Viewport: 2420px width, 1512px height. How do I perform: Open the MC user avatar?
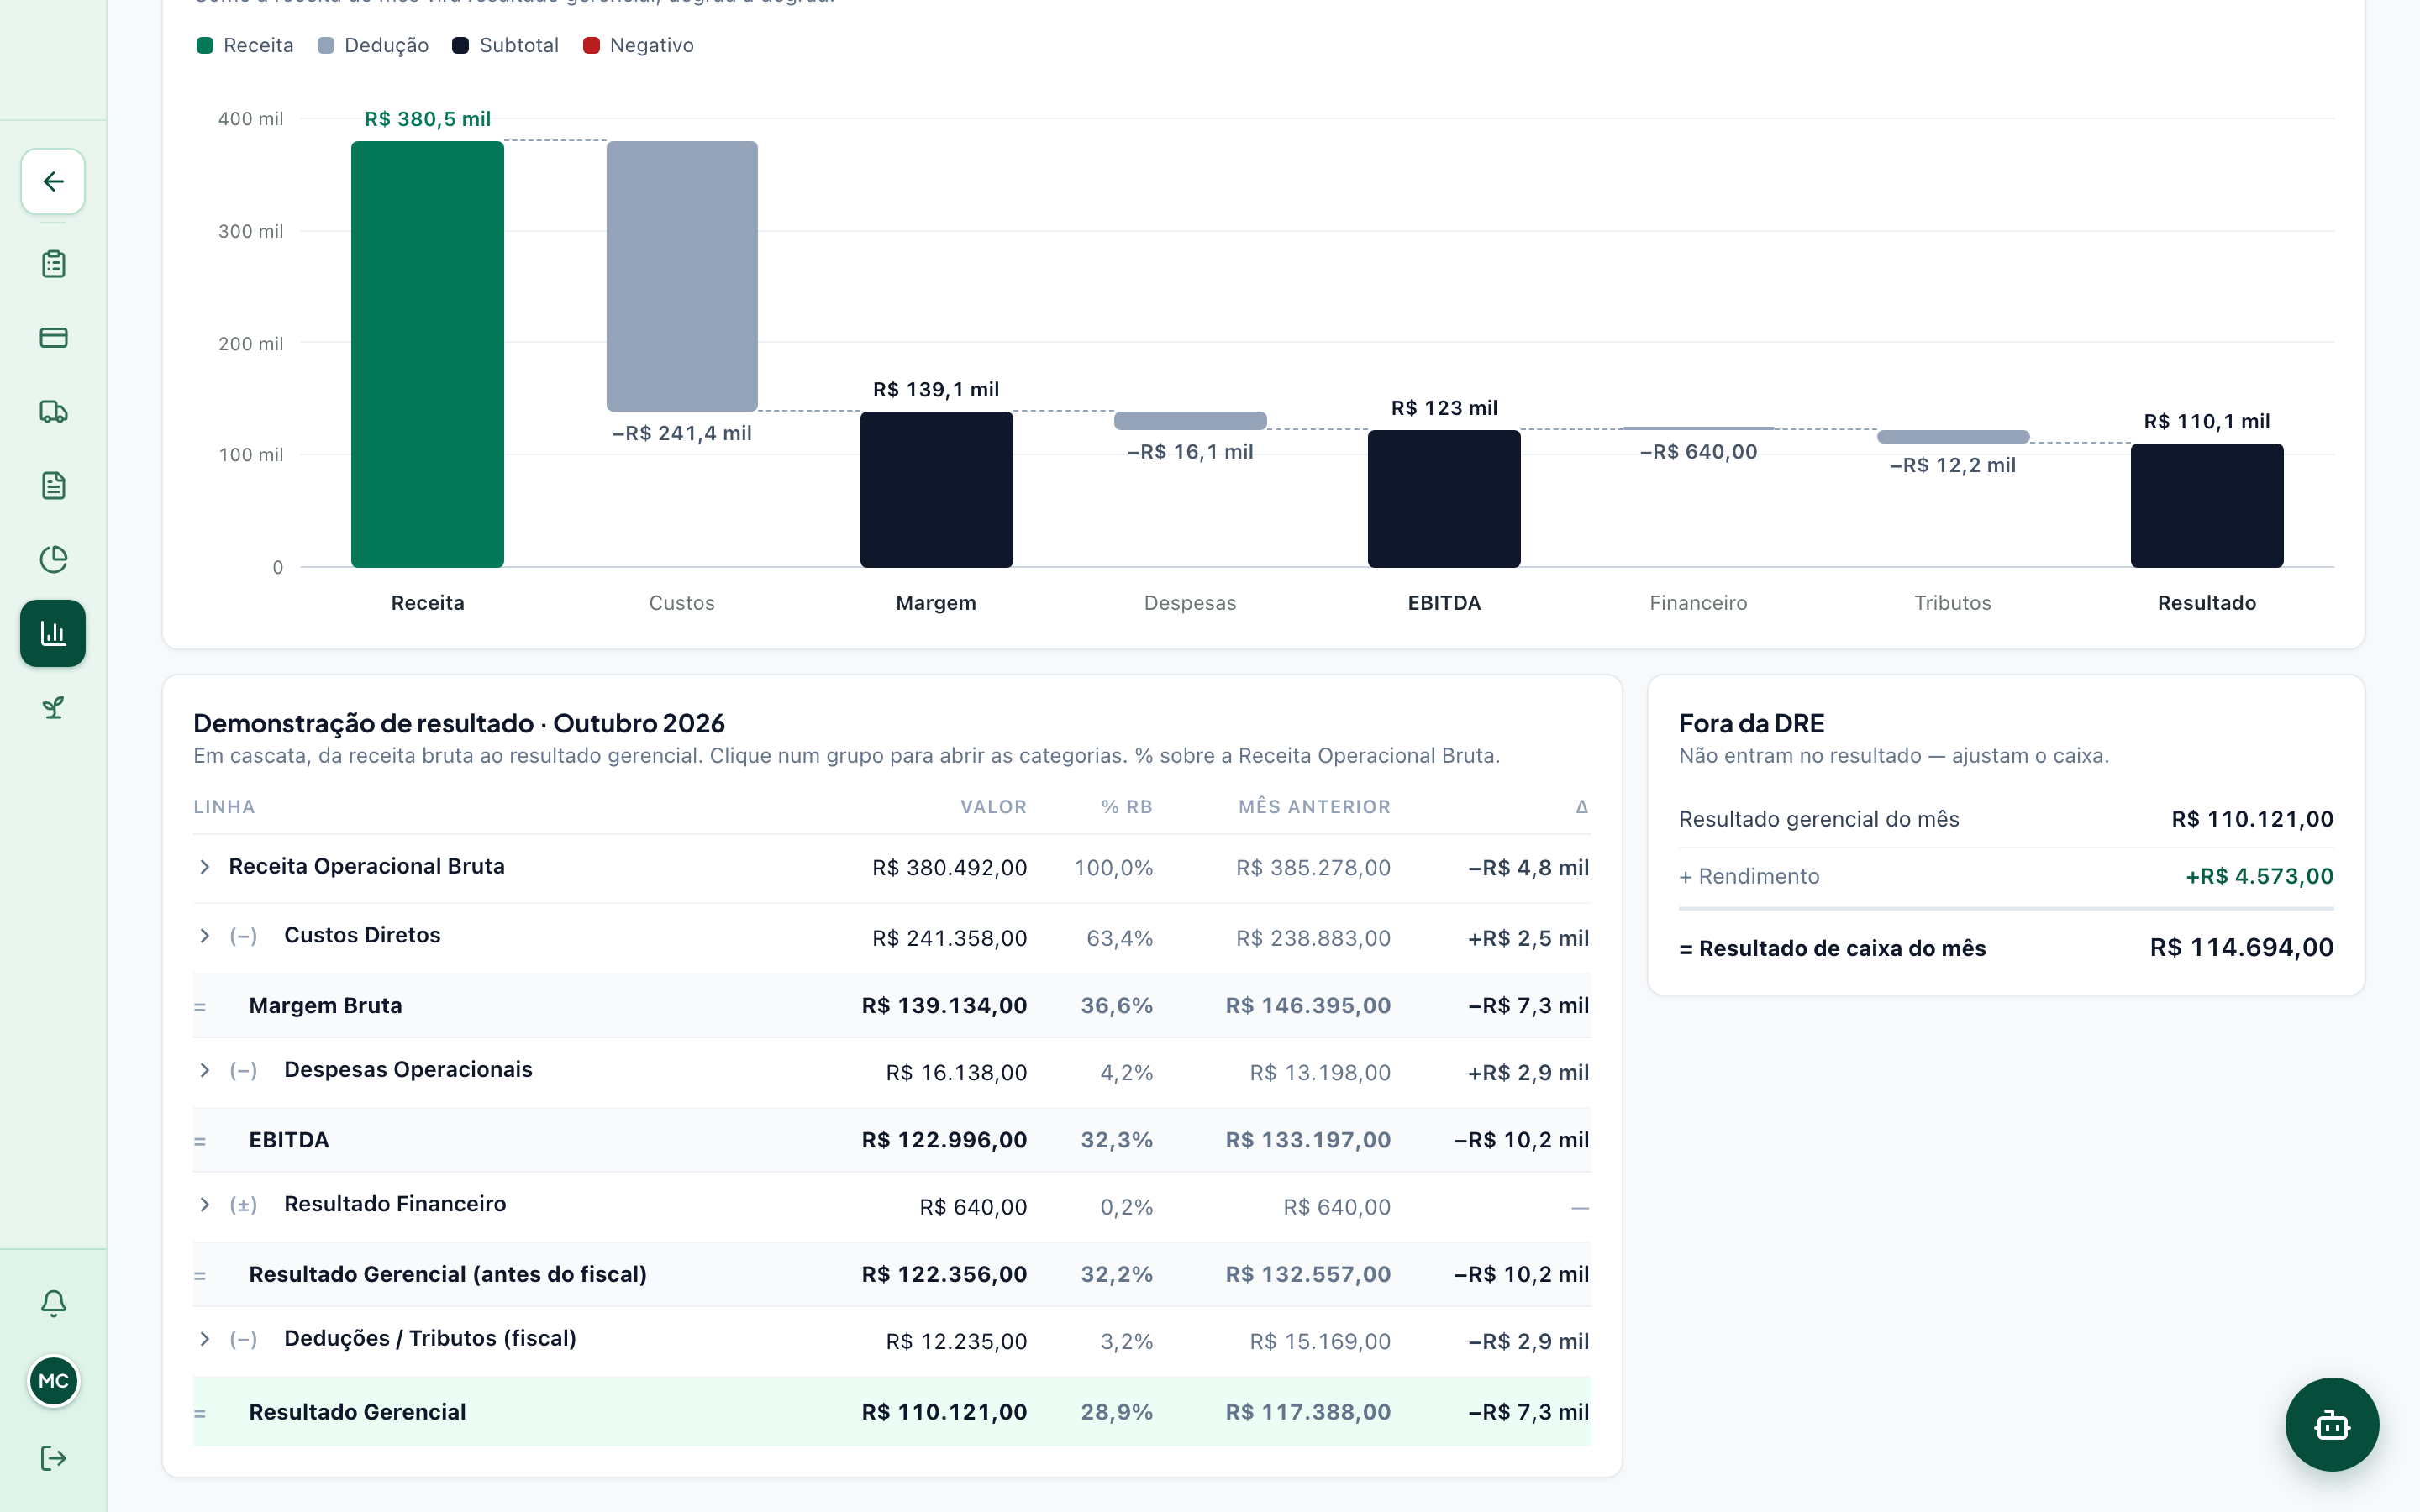click(x=53, y=1381)
